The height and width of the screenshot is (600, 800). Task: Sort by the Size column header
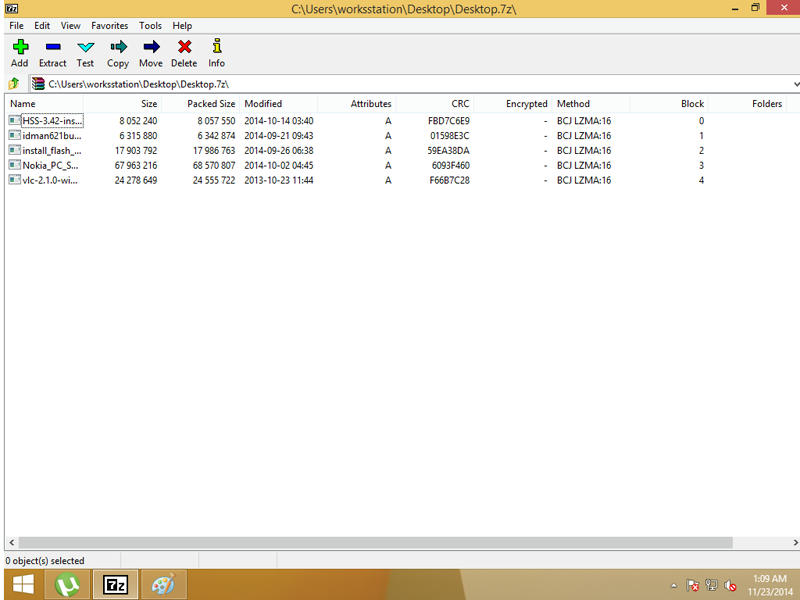122,104
